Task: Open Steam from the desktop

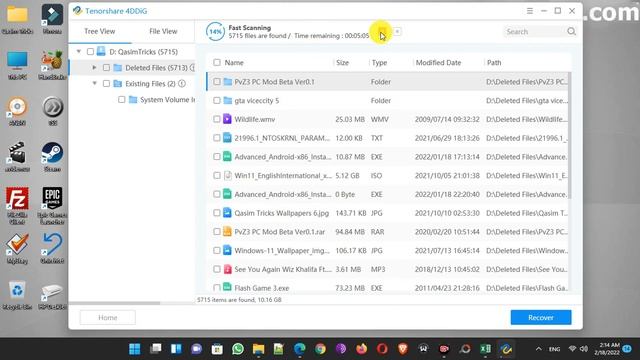Action: (52, 157)
